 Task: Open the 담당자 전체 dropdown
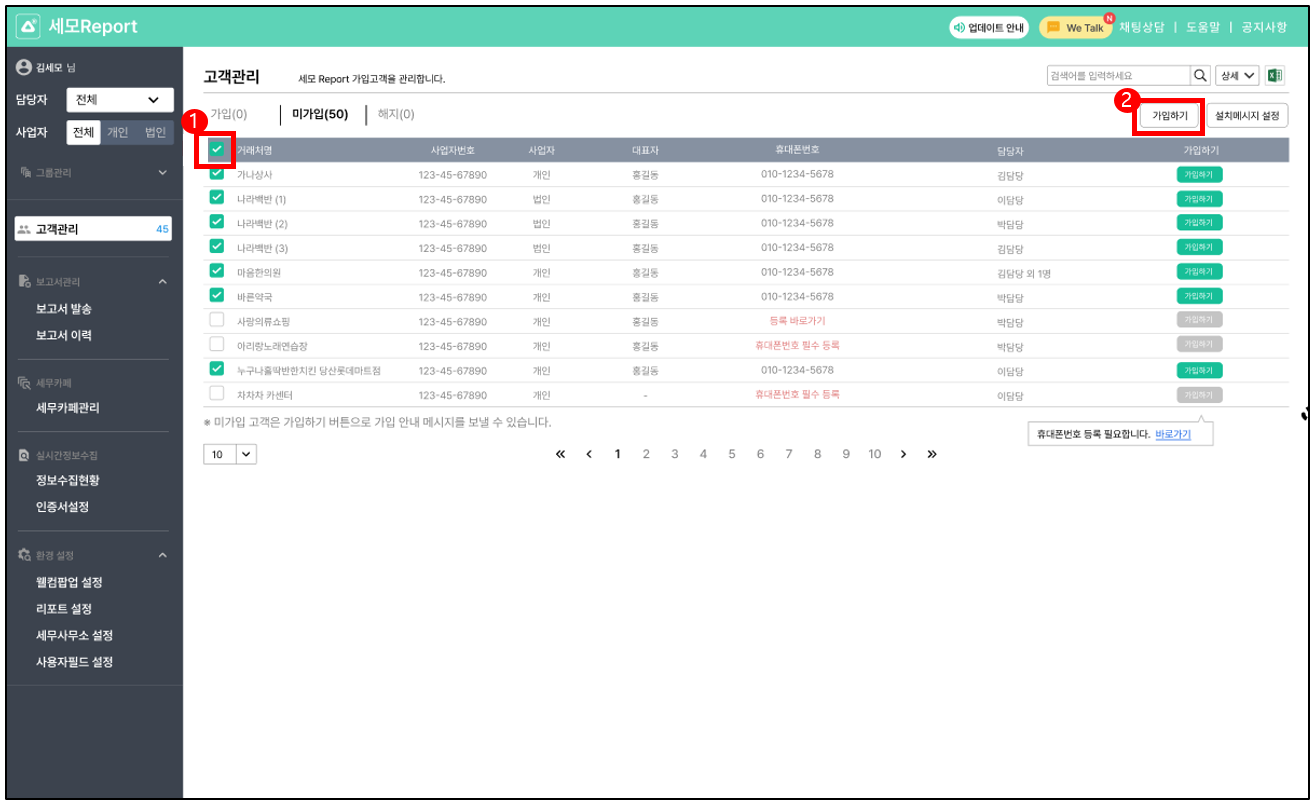(x=118, y=100)
